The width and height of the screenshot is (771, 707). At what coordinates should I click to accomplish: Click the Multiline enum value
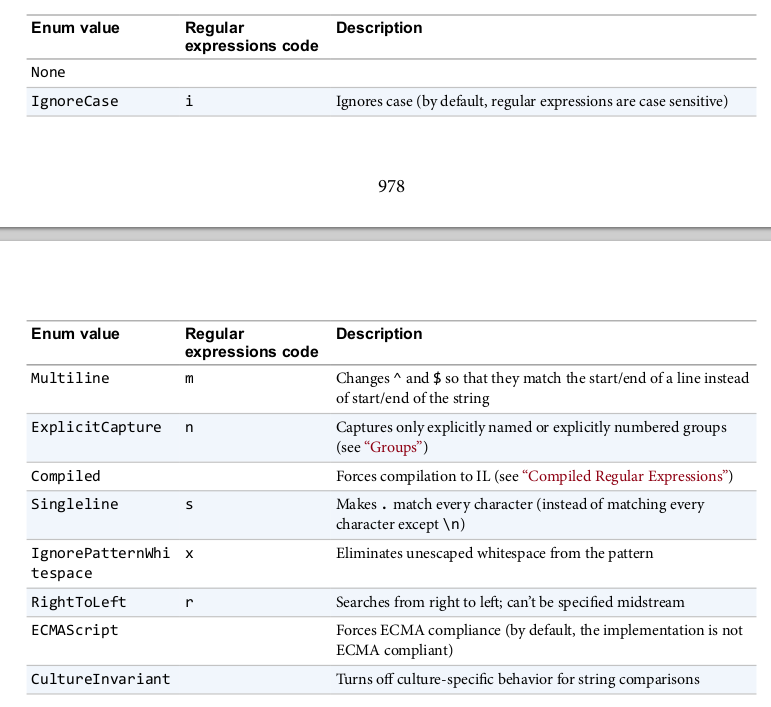70,379
